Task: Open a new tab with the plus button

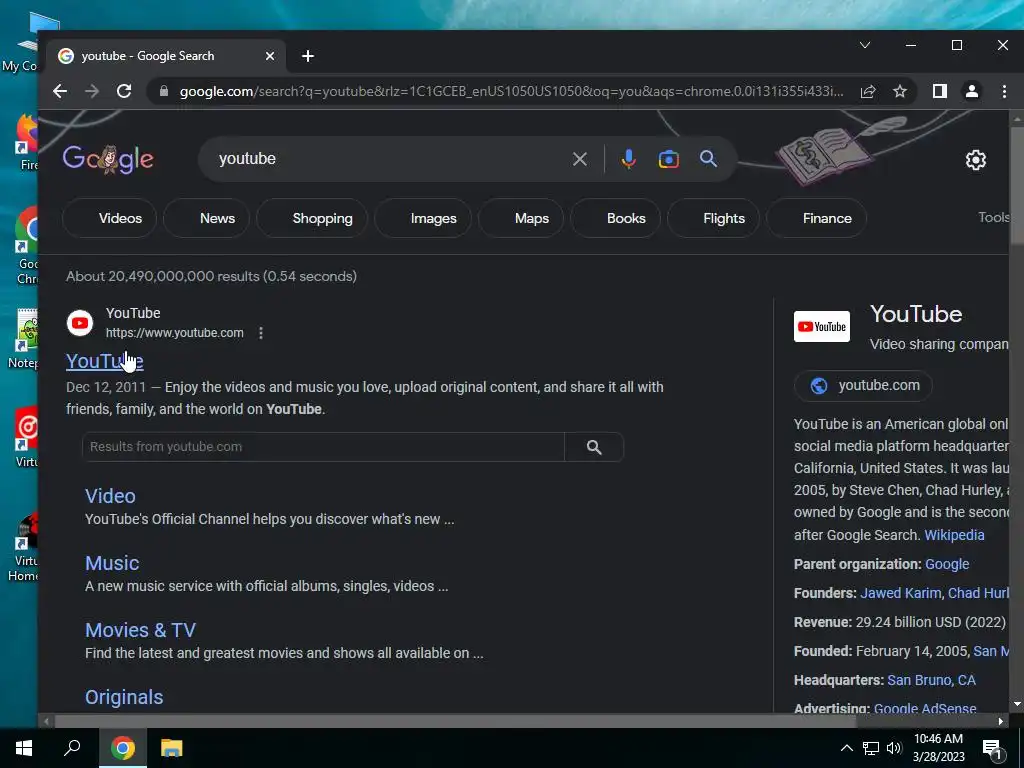Action: 308,56
